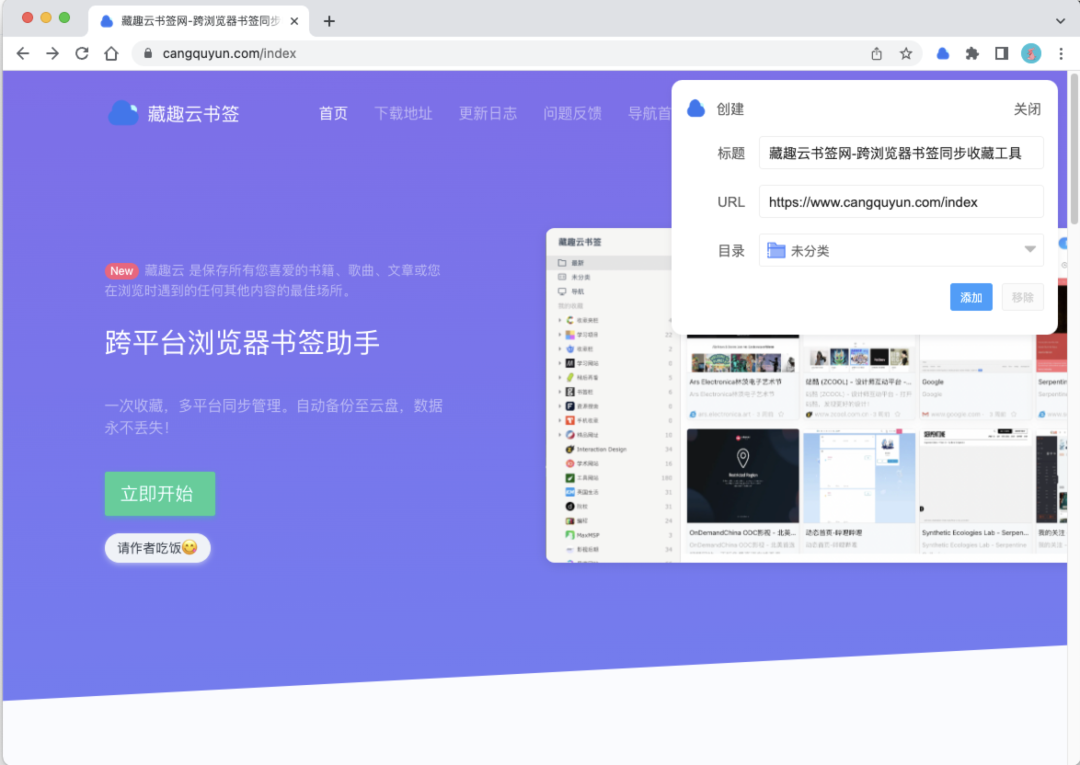Click the URL input field in the popup
This screenshot has width=1080, height=765.
point(900,201)
